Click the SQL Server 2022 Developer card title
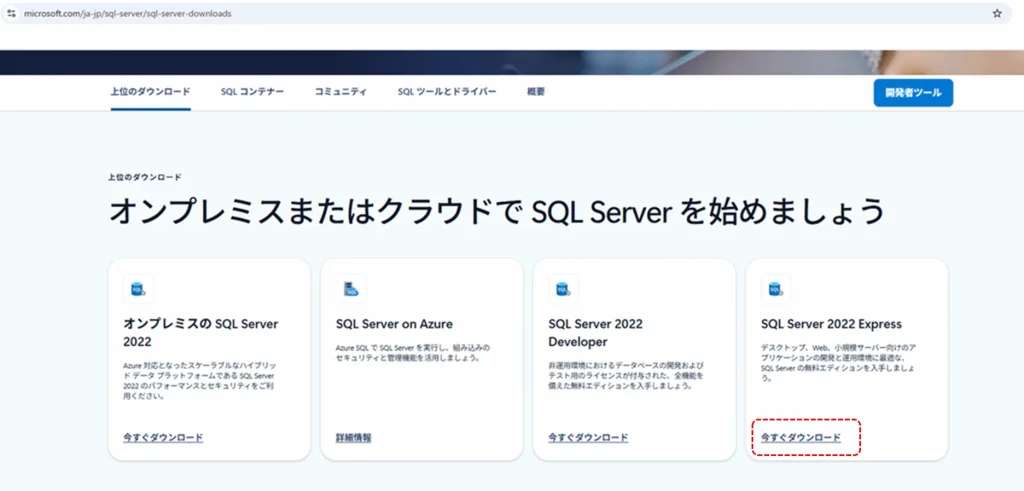1024x491 pixels. pyautogui.click(x=595, y=332)
